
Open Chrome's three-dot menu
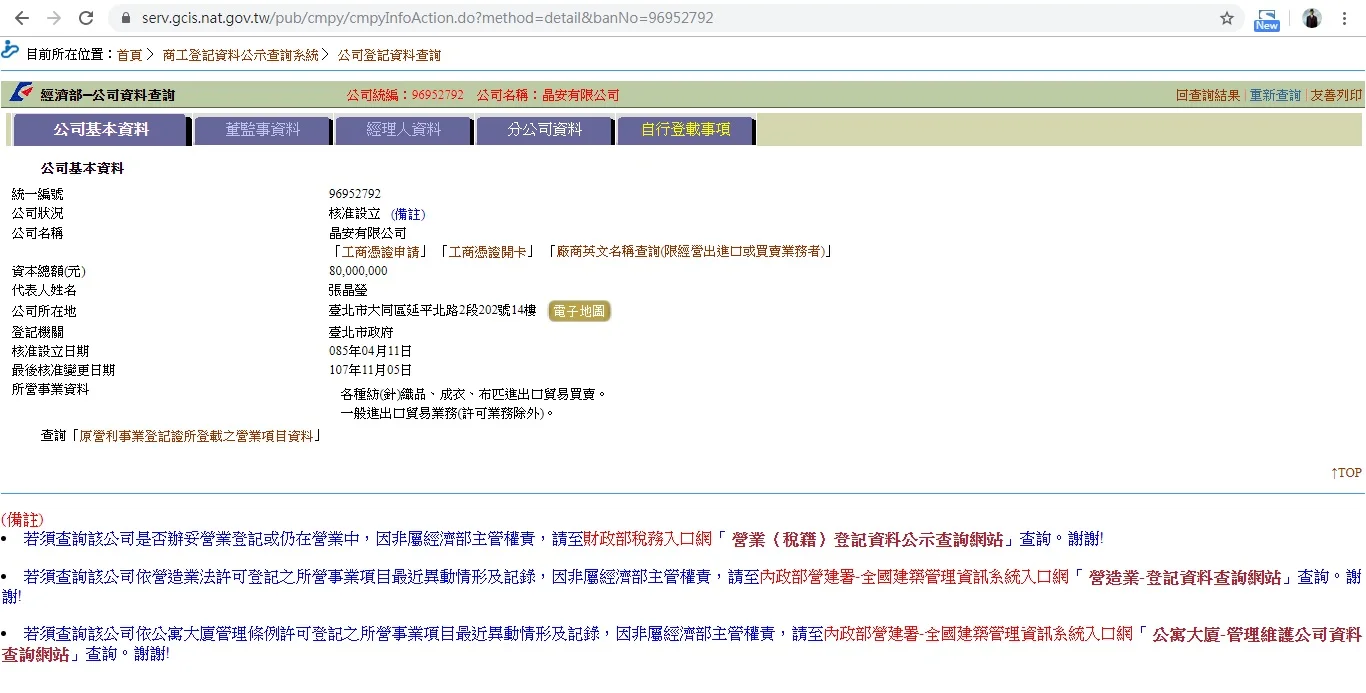pos(1346,18)
